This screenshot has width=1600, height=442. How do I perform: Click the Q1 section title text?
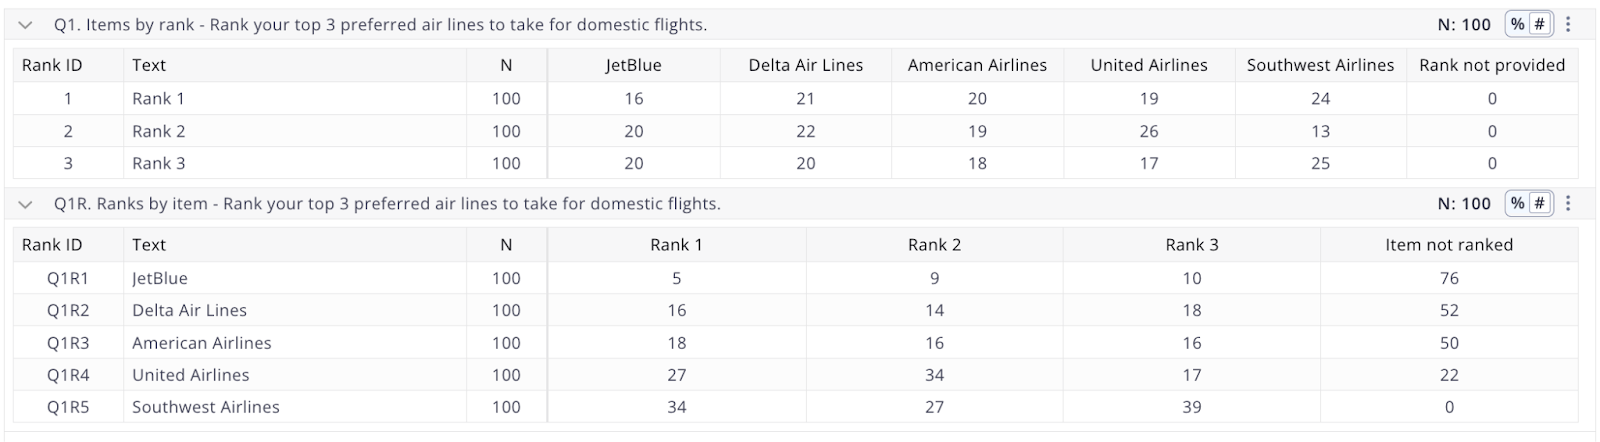coord(380,25)
